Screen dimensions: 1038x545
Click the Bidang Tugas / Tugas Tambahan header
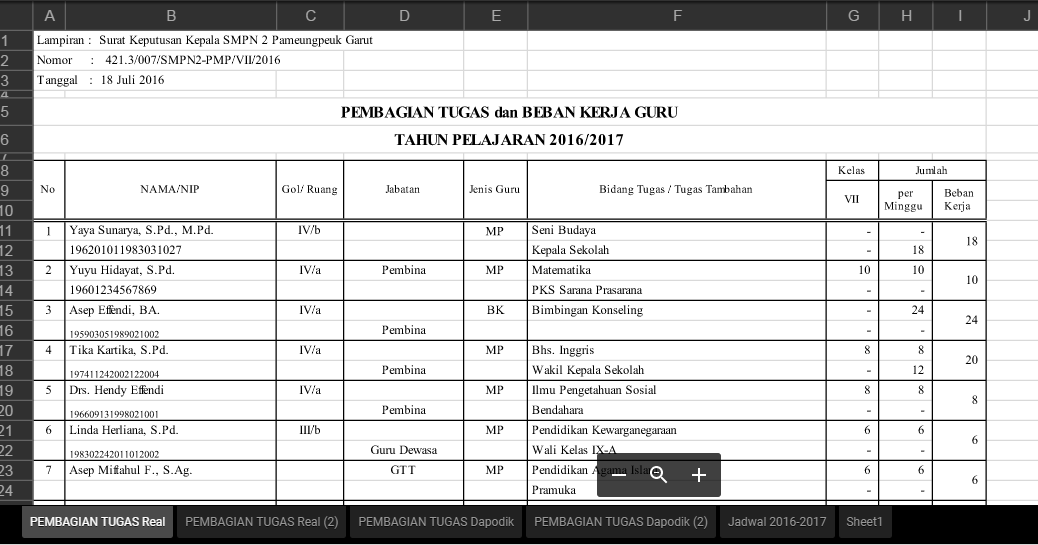click(676, 189)
